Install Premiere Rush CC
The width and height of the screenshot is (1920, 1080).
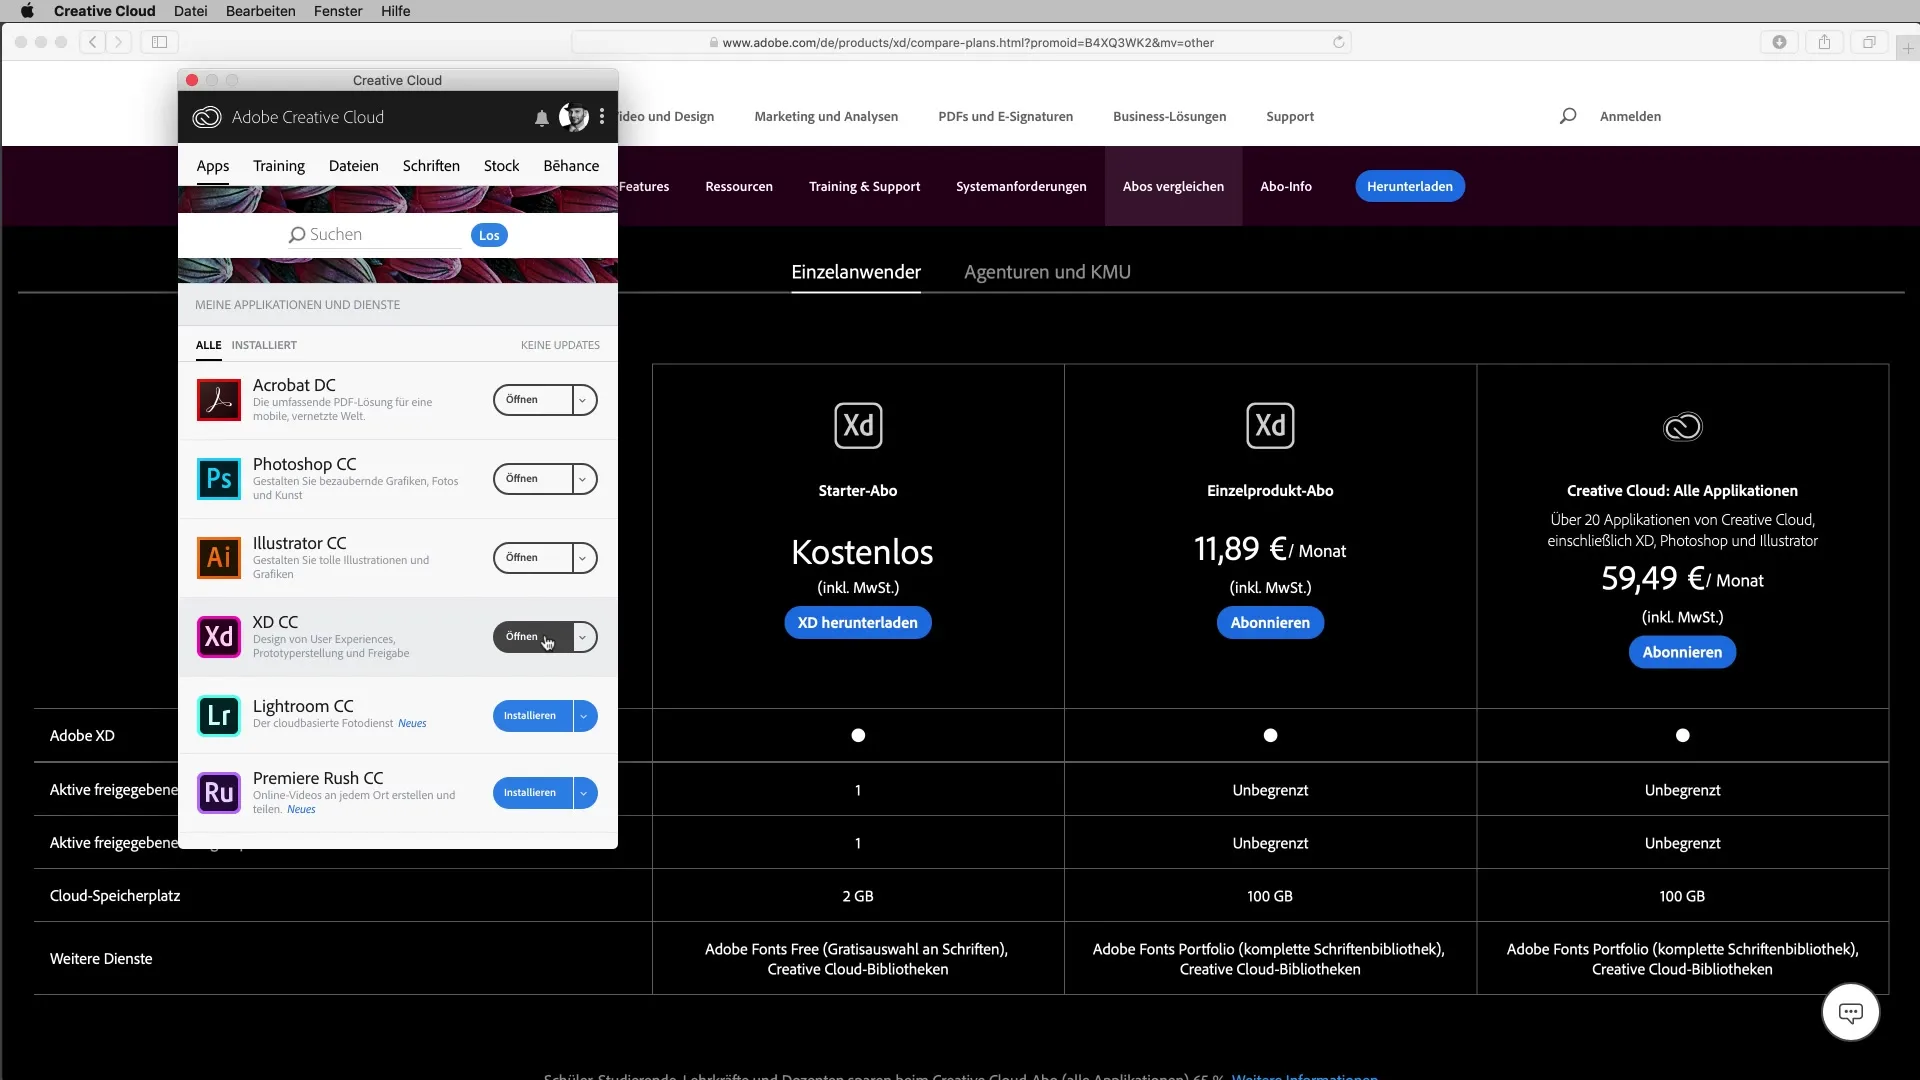pos(532,793)
